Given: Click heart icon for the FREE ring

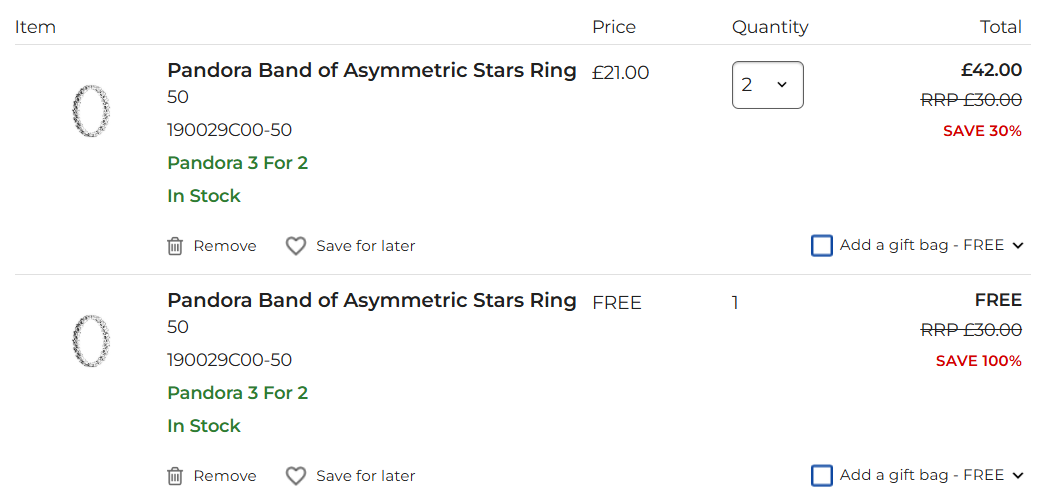Looking at the screenshot, I should click(x=296, y=476).
